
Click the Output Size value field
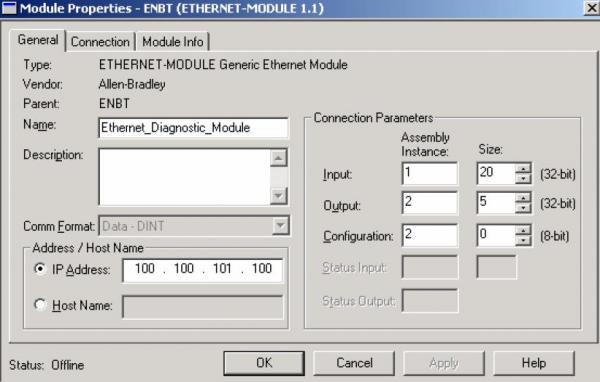point(496,203)
